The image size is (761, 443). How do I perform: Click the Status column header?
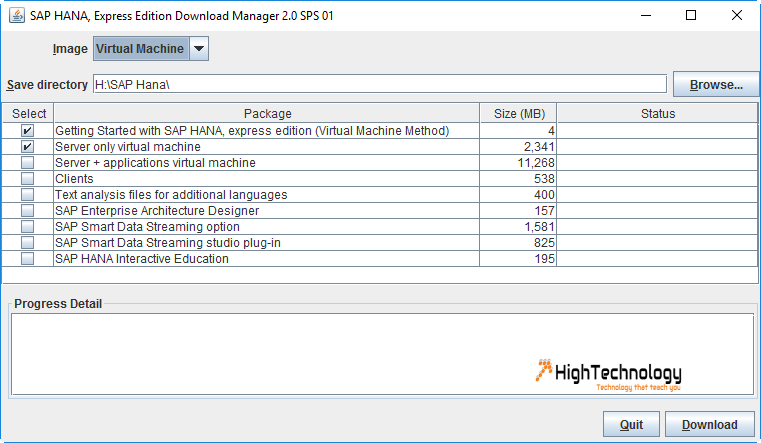(x=657, y=114)
